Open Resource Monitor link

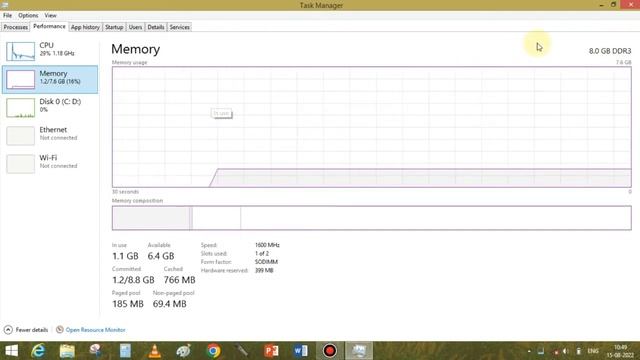[x=95, y=329]
